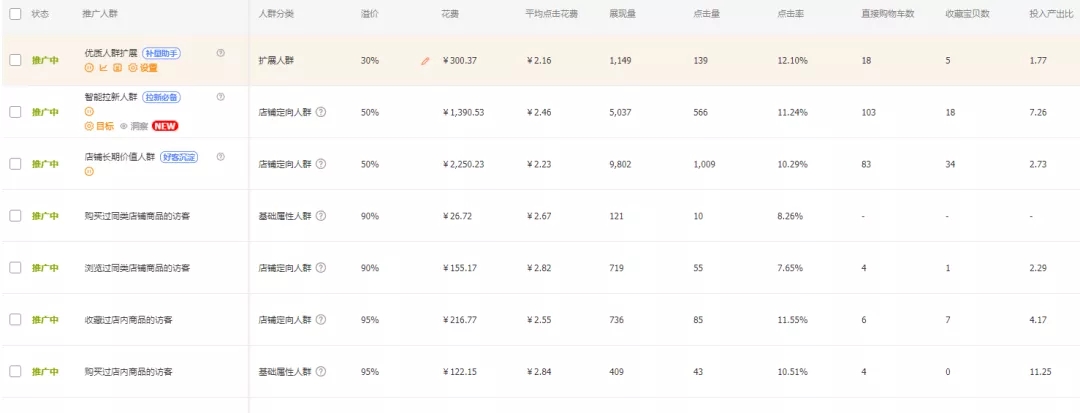The width and height of the screenshot is (1080, 413).
Task: Show help for 基础属性人群 in 购买过店内商品的访客 row
Action: pos(321,372)
